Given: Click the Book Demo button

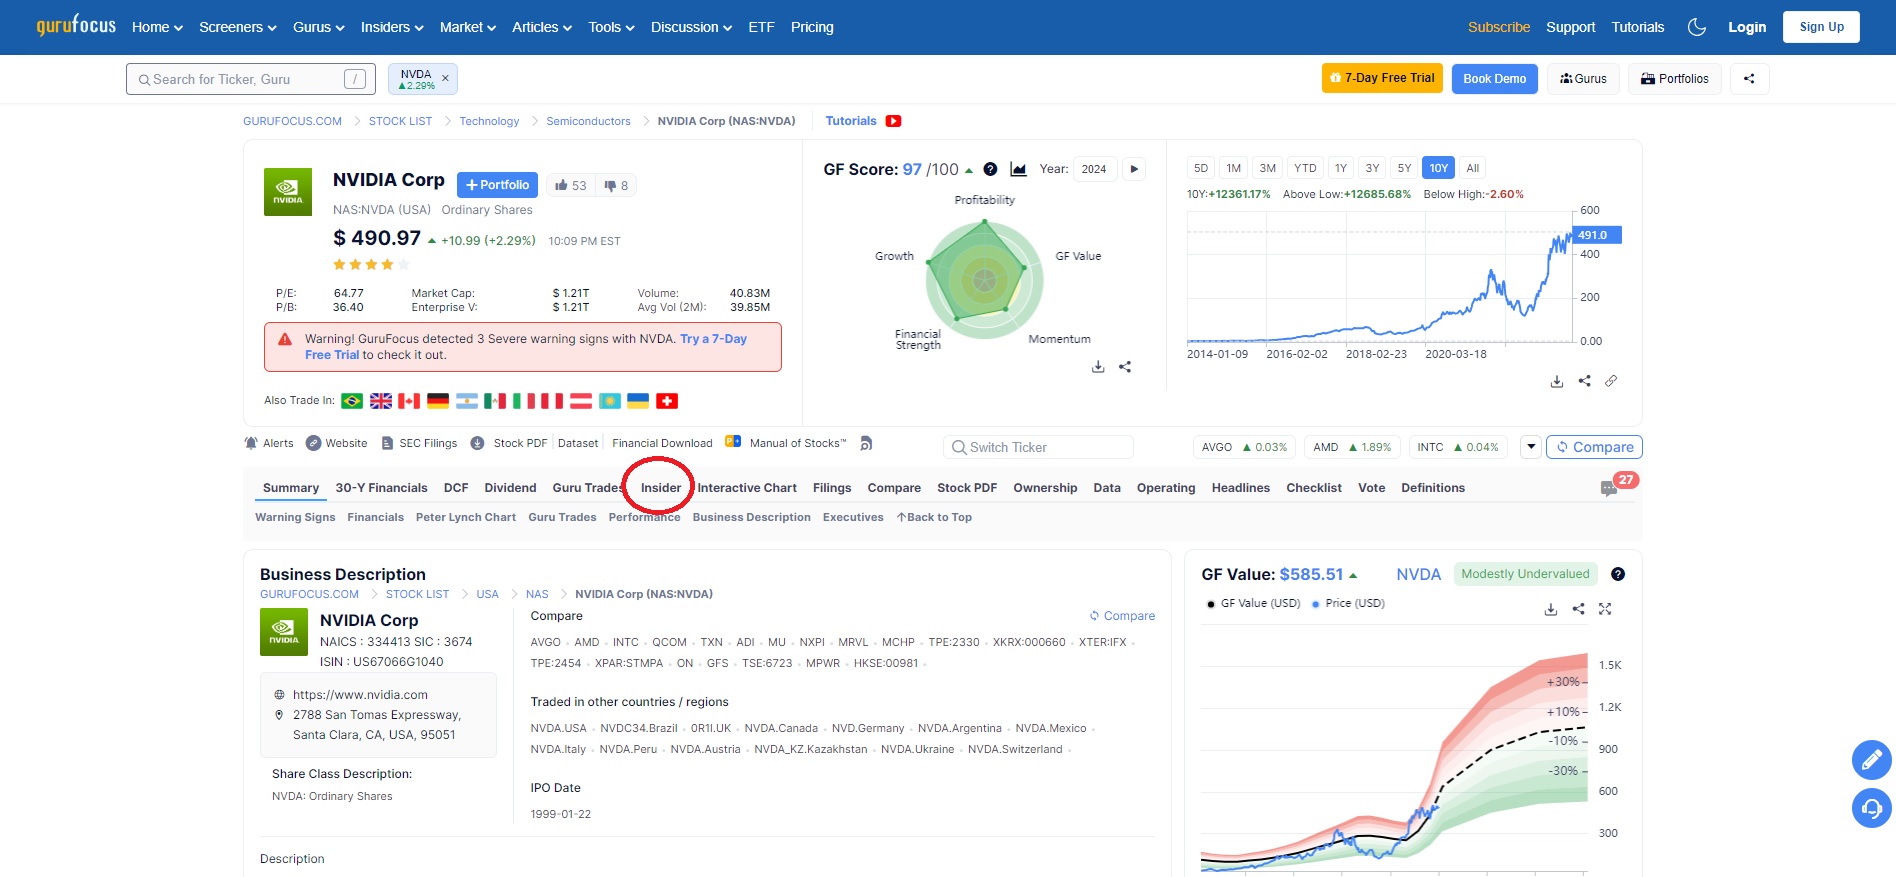Looking at the screenshot, I should [x=1494, y=79].
